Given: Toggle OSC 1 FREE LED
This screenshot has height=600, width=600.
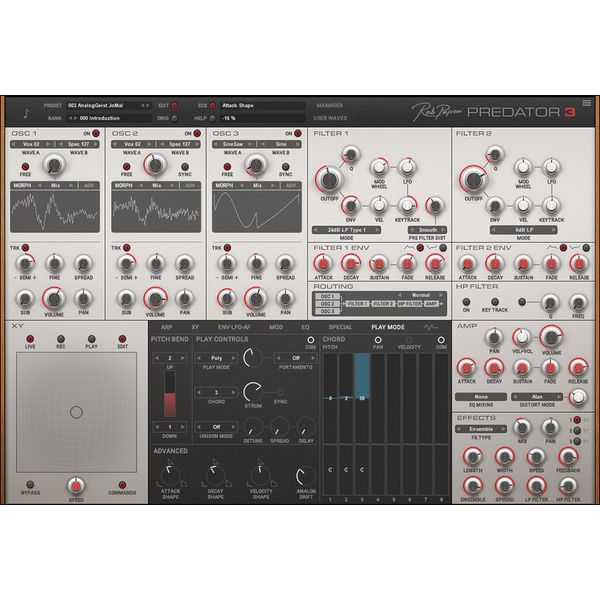Looking at the screenshot, I should point(25,167).
